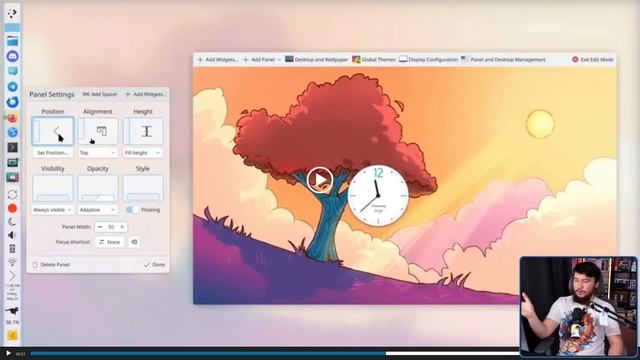640x360 pixels.
Task: Seek on the video progress bar
Action: pos(274,353)
